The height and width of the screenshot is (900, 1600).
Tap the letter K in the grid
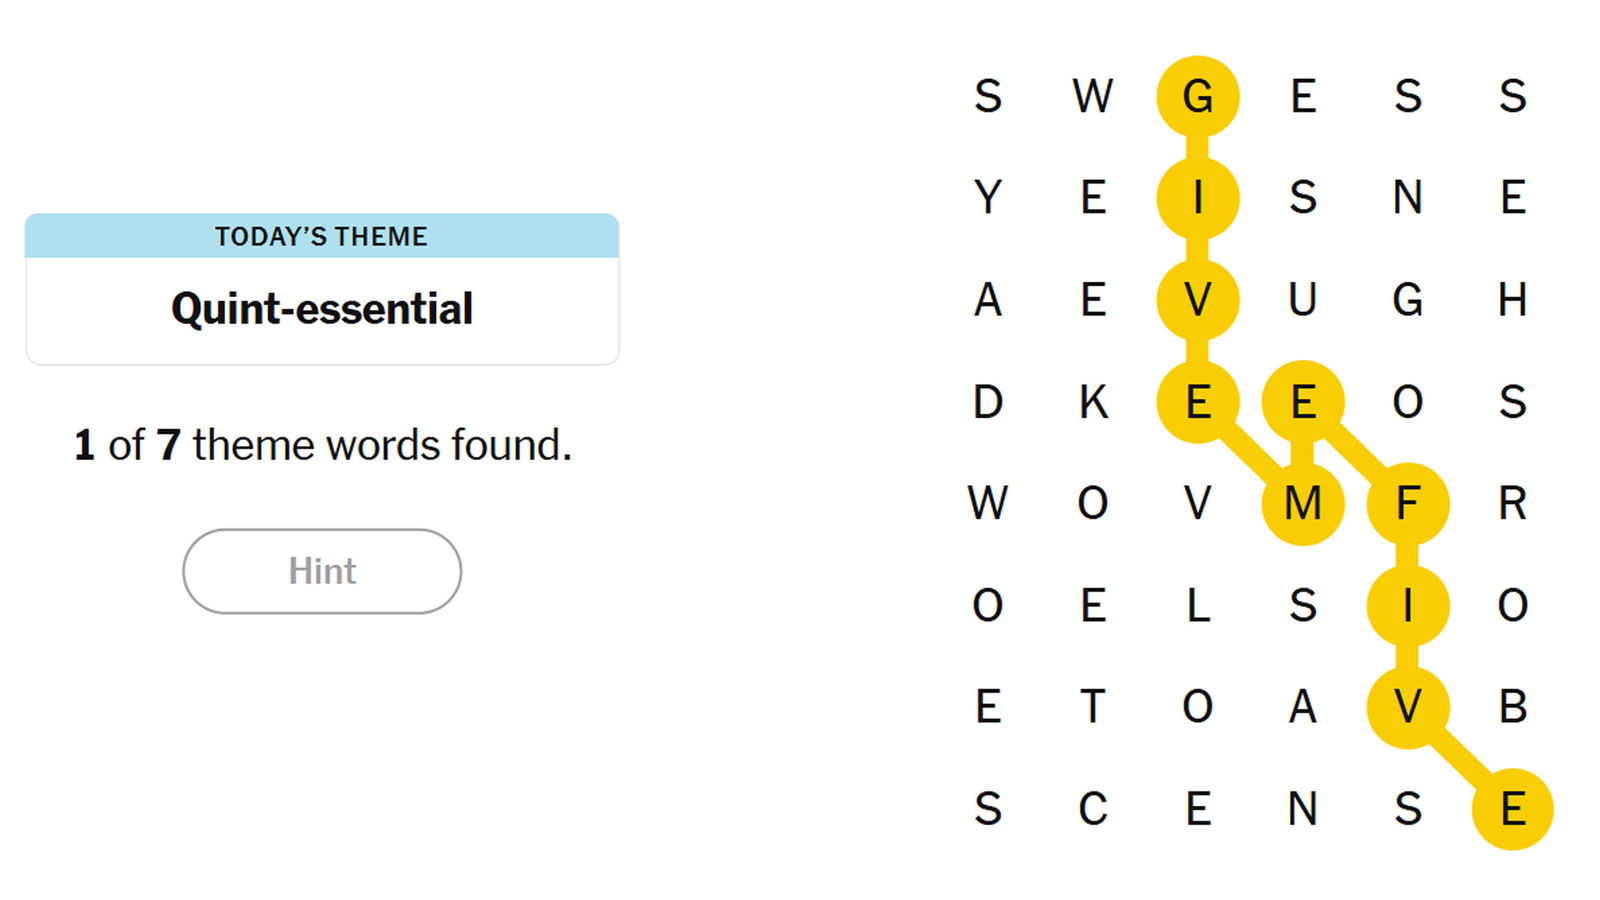1093,402
